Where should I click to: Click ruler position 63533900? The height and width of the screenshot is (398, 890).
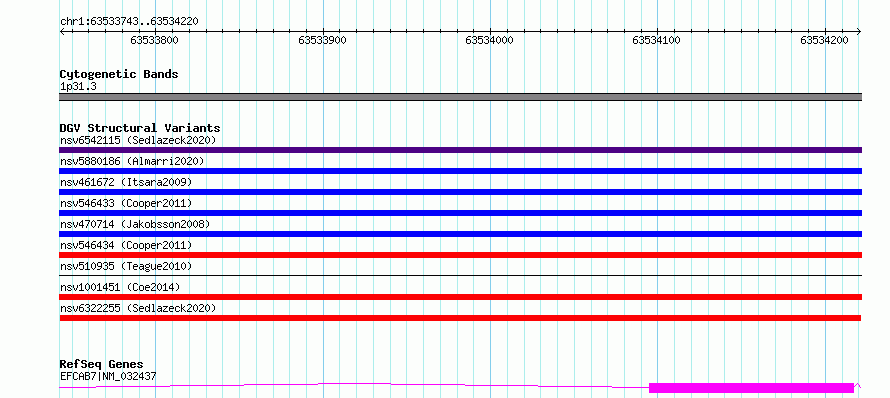tap(322, 40)
